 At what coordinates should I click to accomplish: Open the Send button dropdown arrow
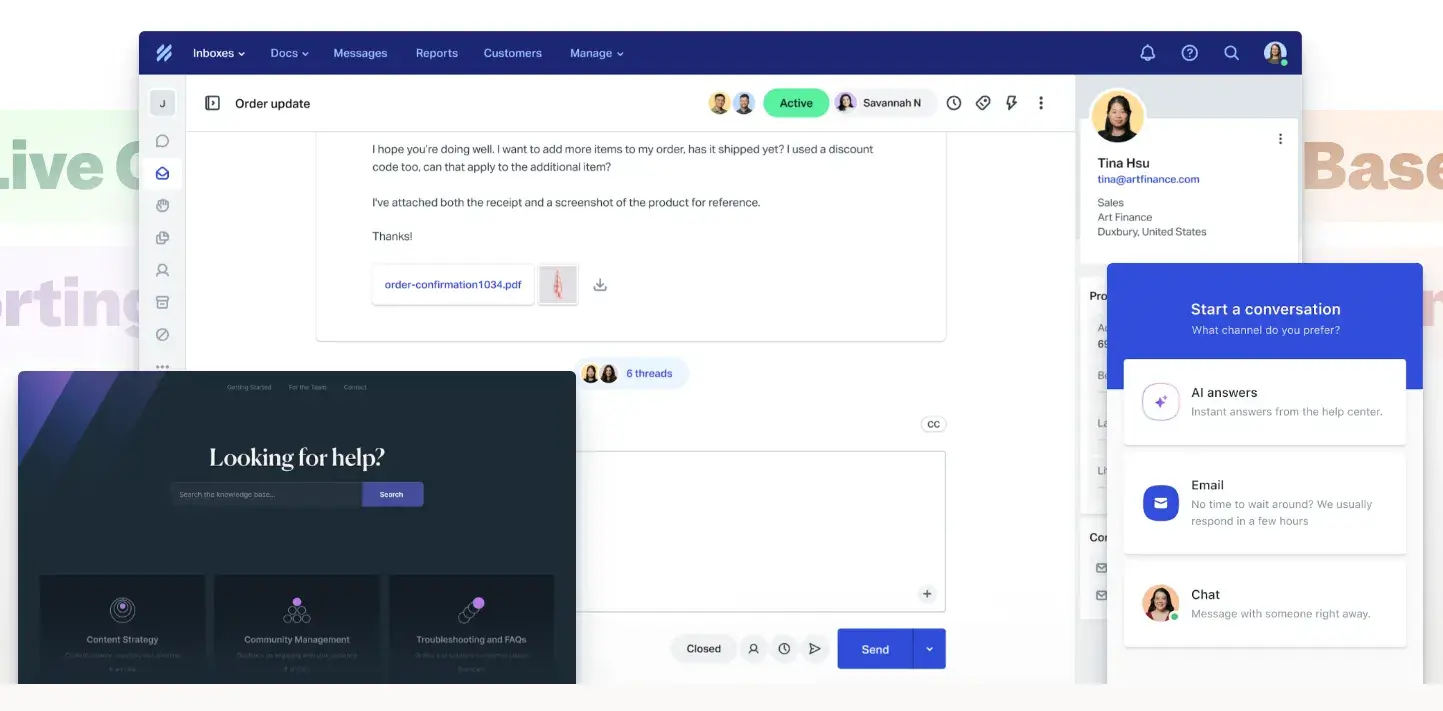(928, 648)
